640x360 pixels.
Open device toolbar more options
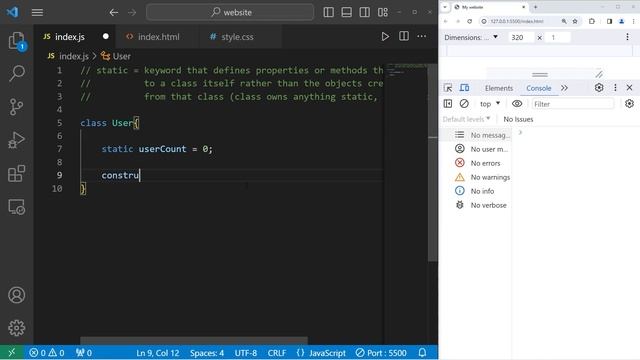(627, 37)
